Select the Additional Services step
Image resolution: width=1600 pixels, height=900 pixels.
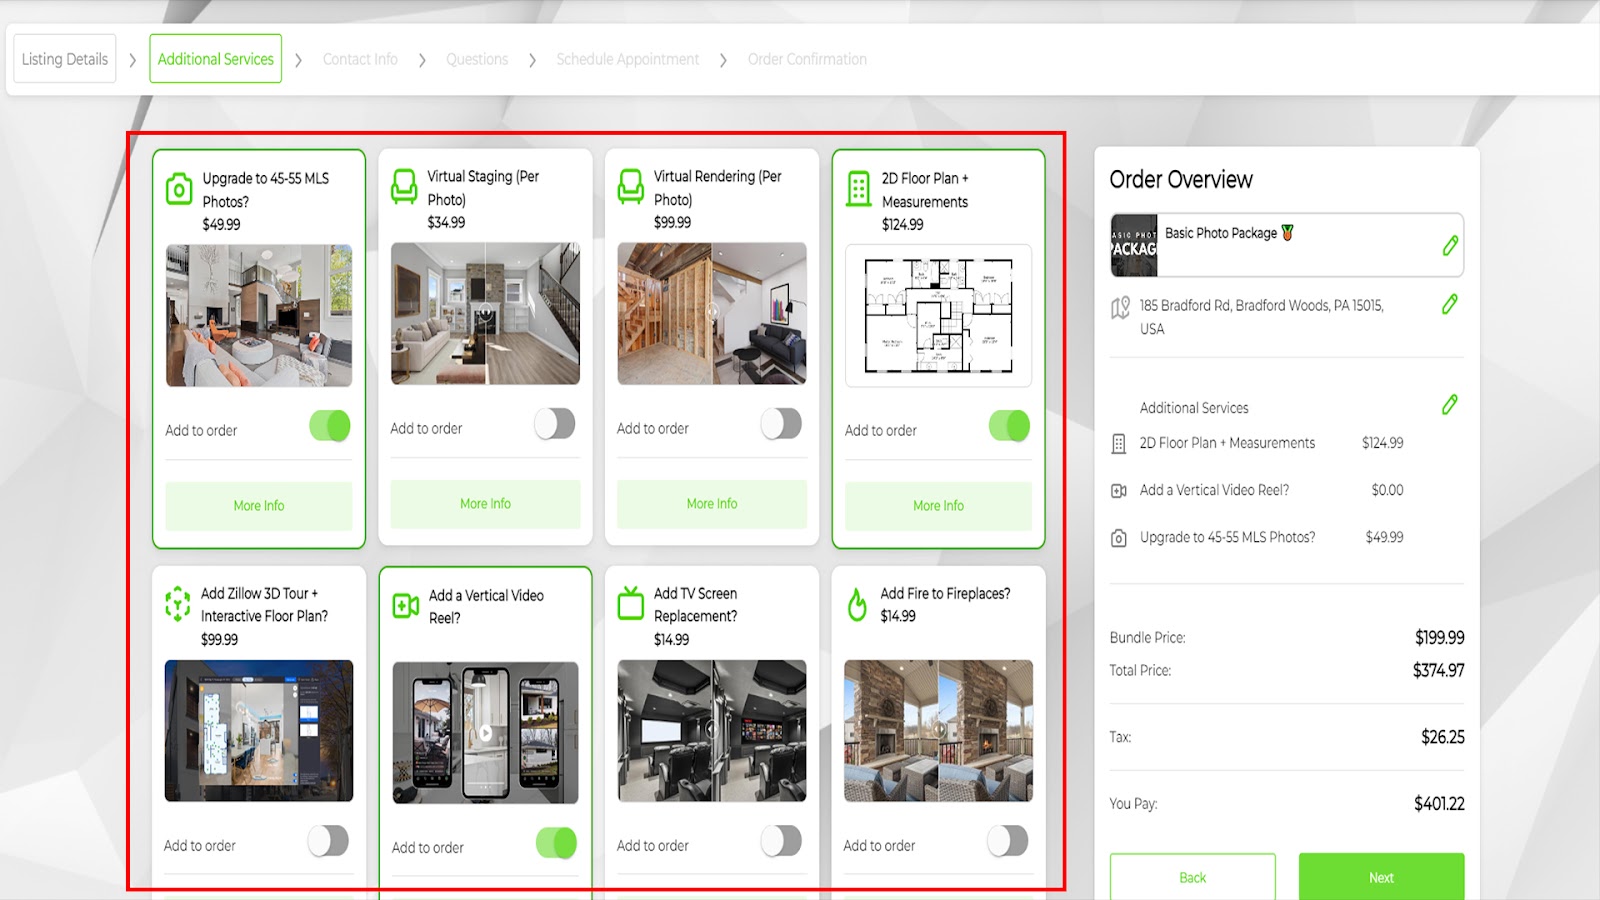tap(216, 59)
